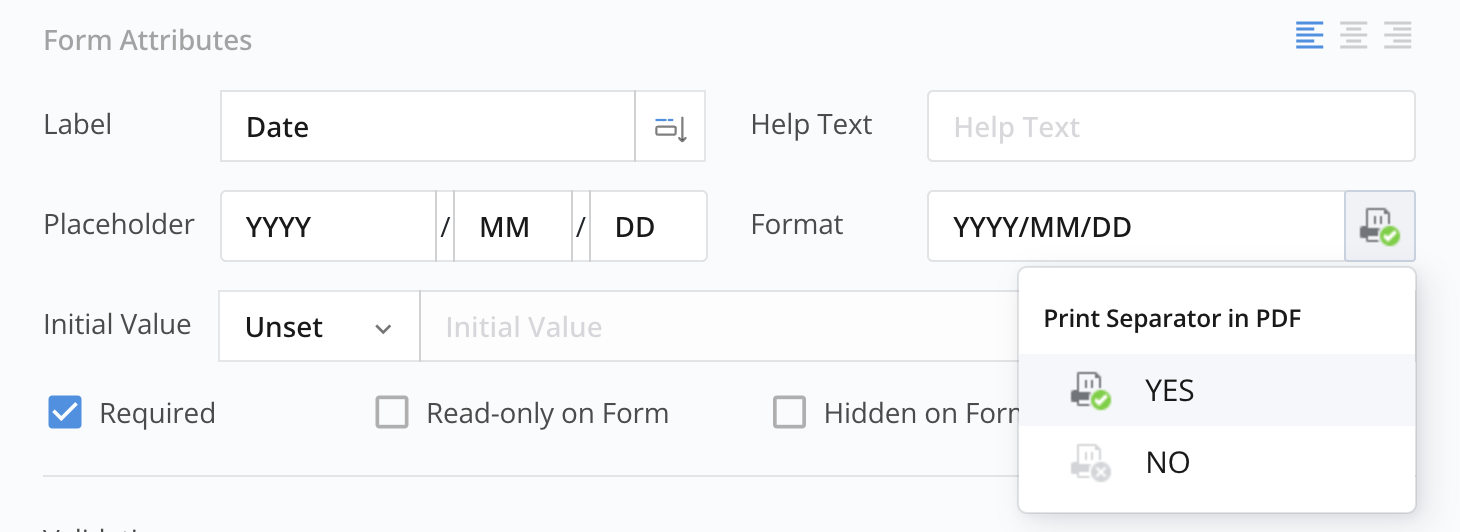Screen dimensions: 1460x532
Task: Select NO in Print Separator menu
Action: click(x=1167, y=462)
